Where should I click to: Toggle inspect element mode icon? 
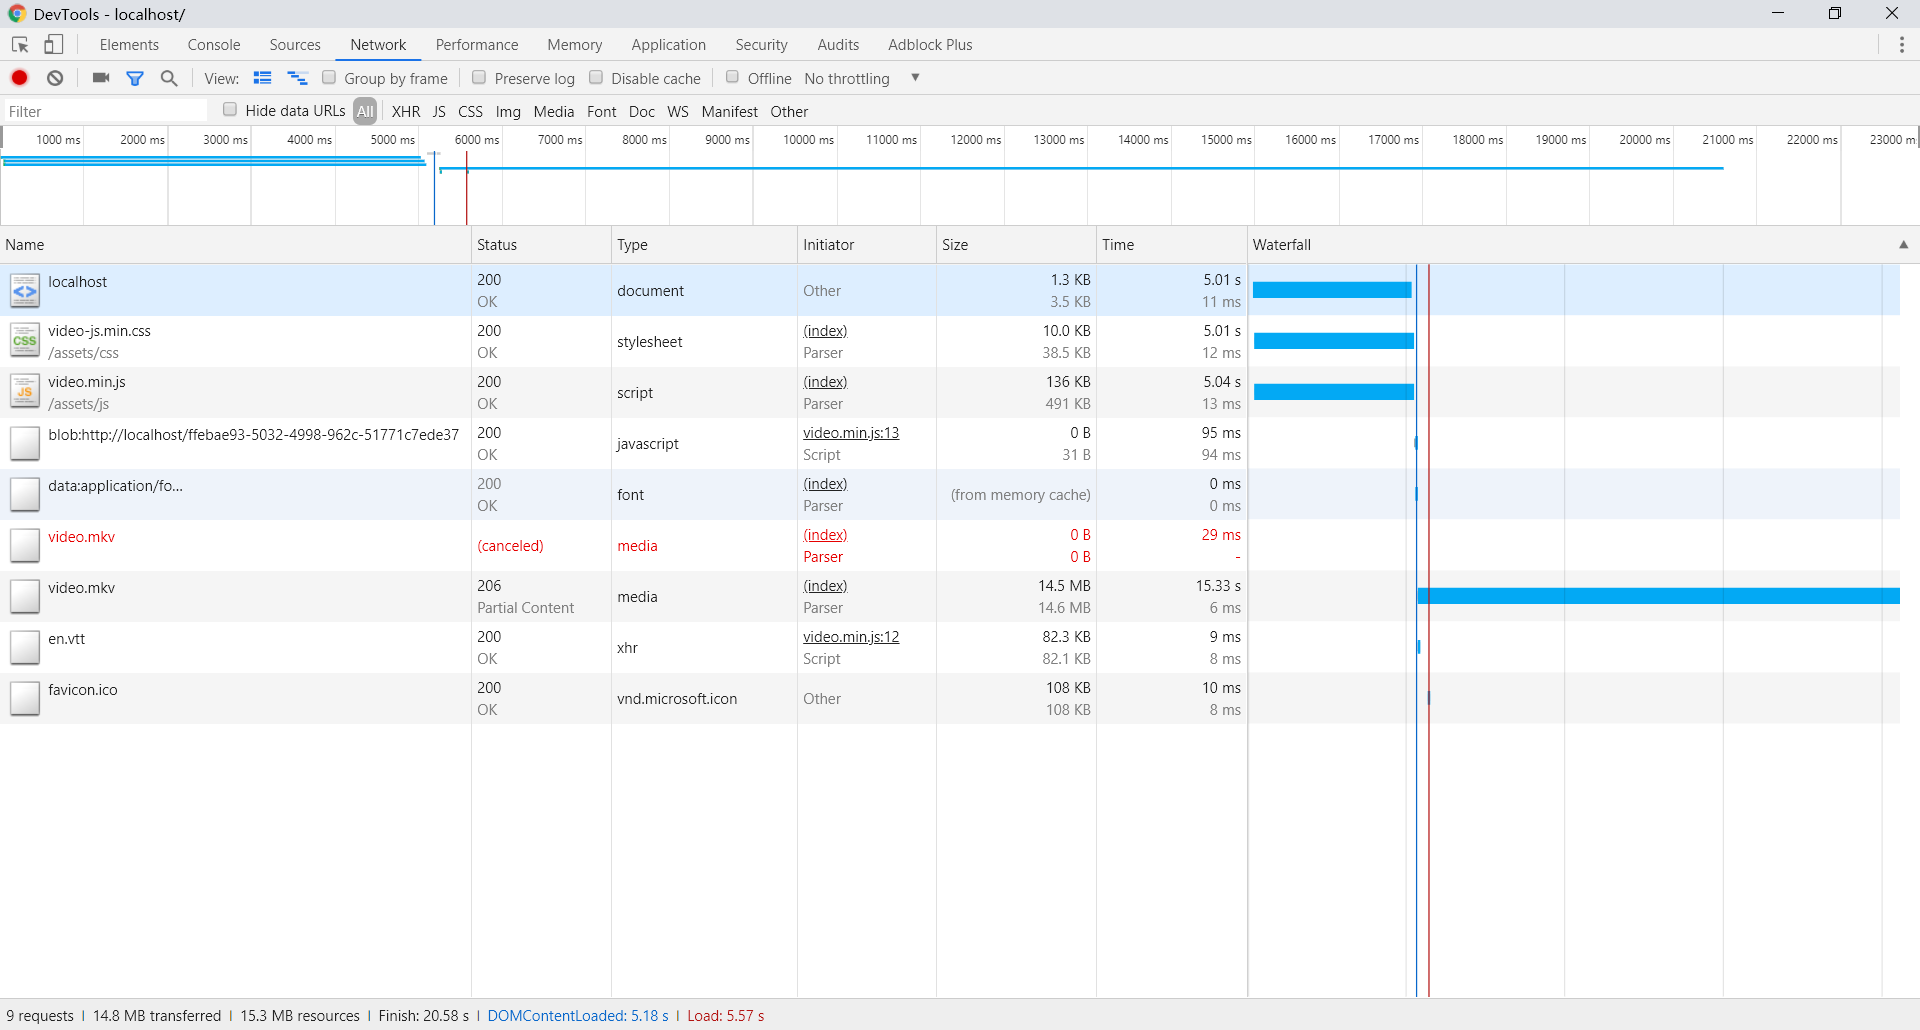(x=20, y=45)
